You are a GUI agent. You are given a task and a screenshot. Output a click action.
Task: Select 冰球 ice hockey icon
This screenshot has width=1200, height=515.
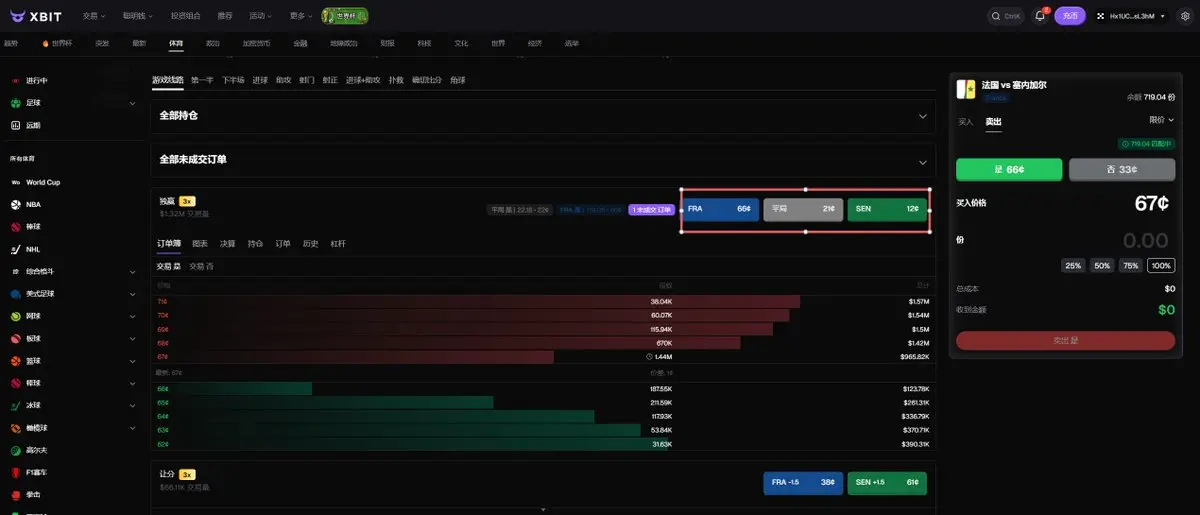(x=16, y=405)
